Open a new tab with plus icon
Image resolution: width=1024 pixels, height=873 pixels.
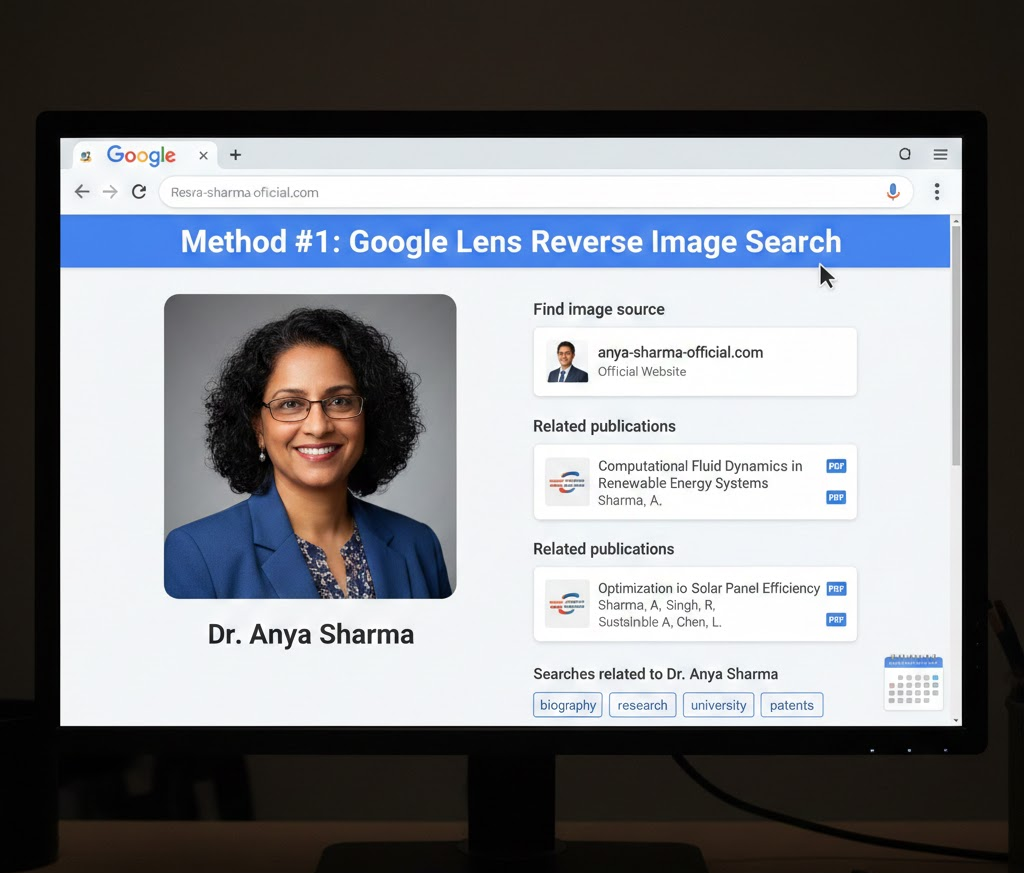[x=236, y=155]
